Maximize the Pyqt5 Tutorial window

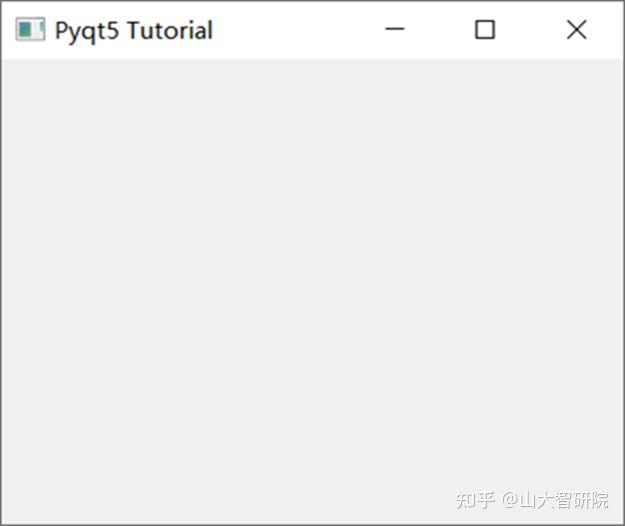point(485,29)
